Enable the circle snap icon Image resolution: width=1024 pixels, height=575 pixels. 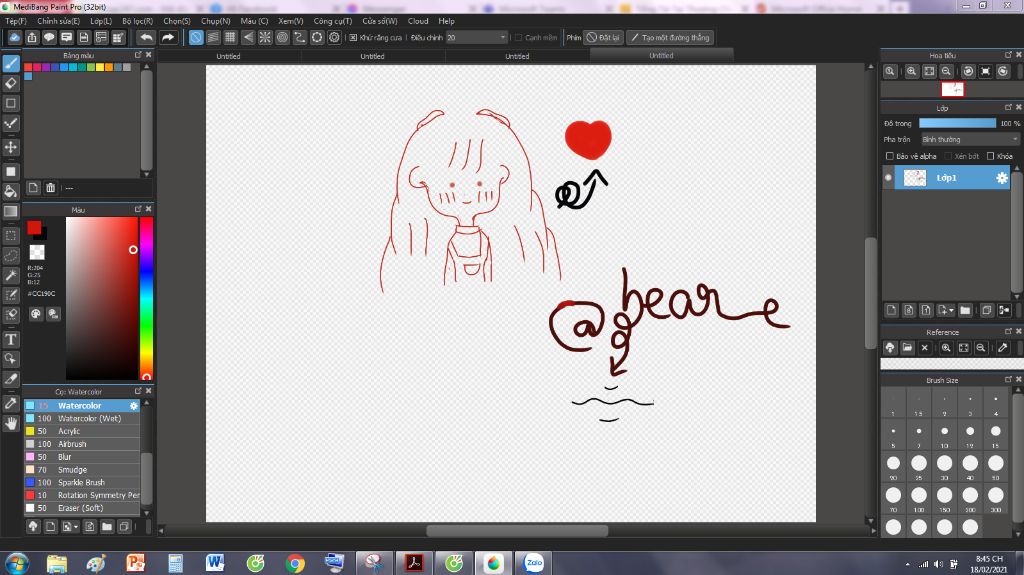pos(282,37)
